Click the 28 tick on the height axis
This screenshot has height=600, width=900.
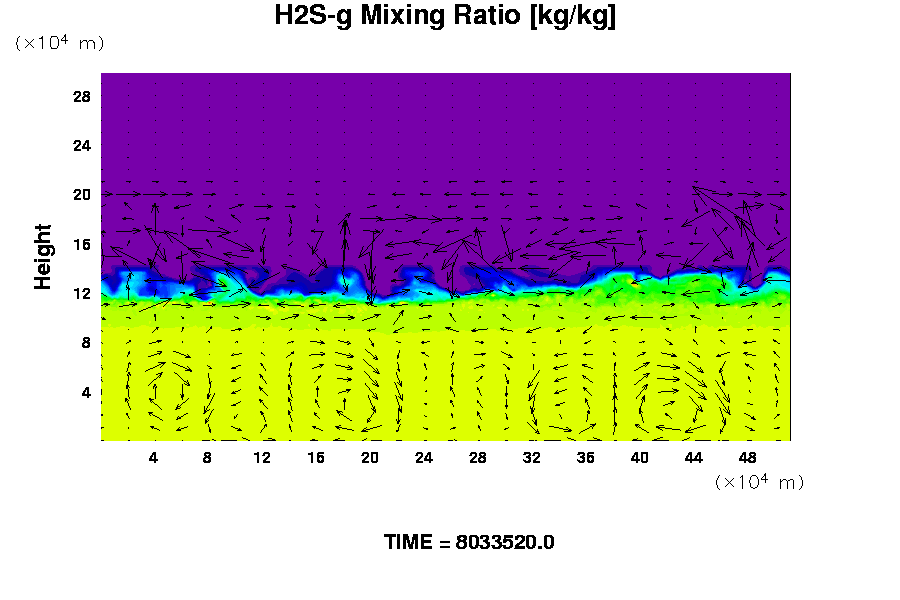pos(82,96)
